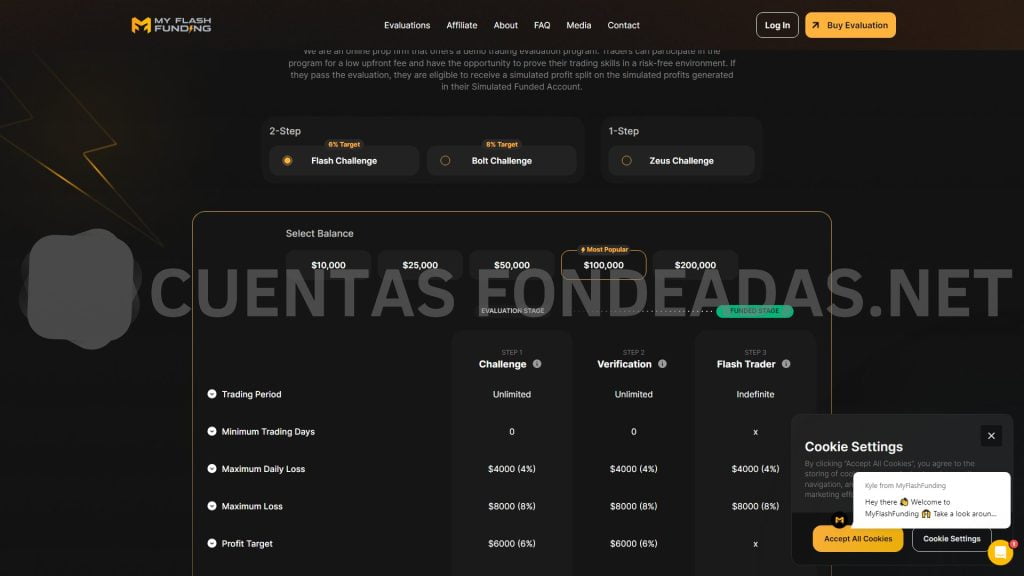
Task: Open the FAQ navigation item
Action: (542, 25)
